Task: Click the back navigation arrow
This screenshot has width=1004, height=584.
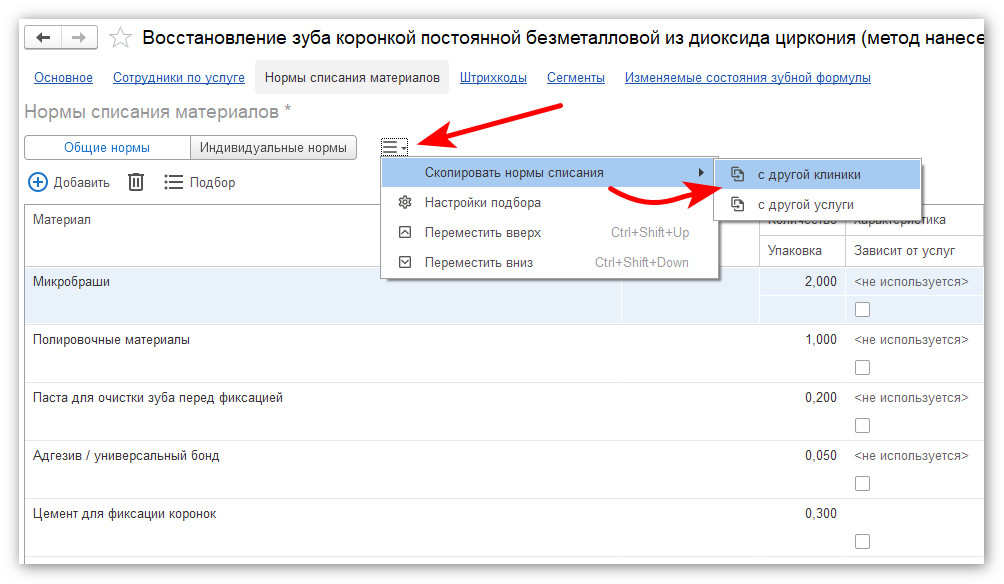Action: pyautogui.click(x=43, y=38)
